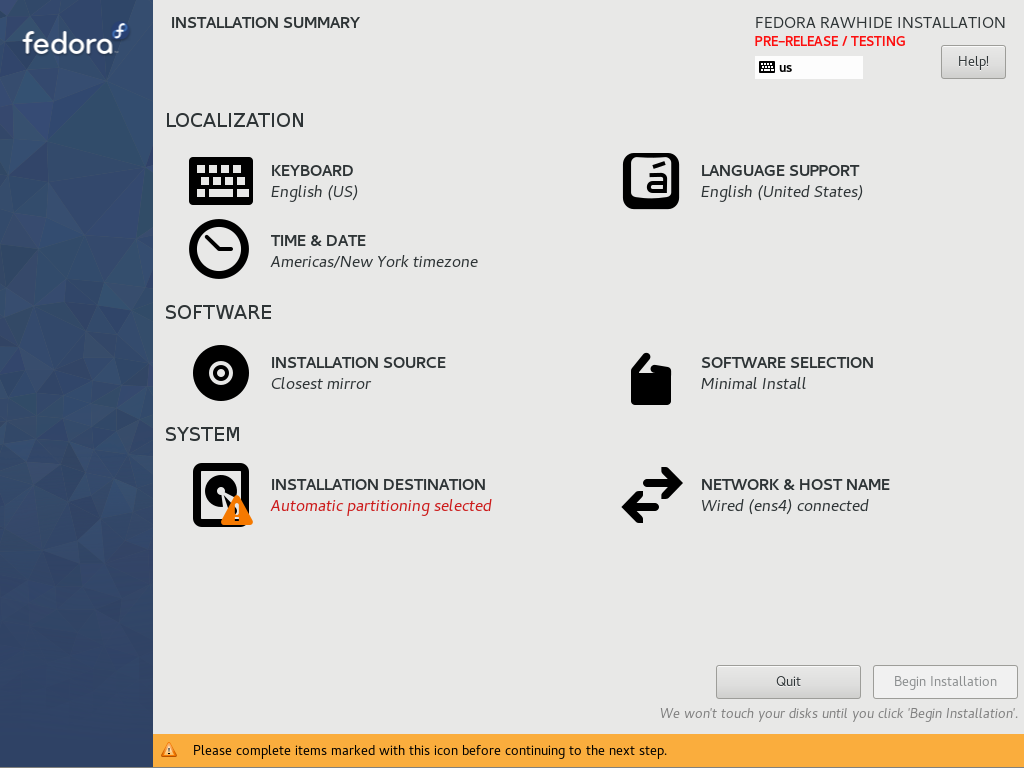Click the LOCALIZATION section heading
This screenshot has width=1024, height=768.
(x=234, y=120)
